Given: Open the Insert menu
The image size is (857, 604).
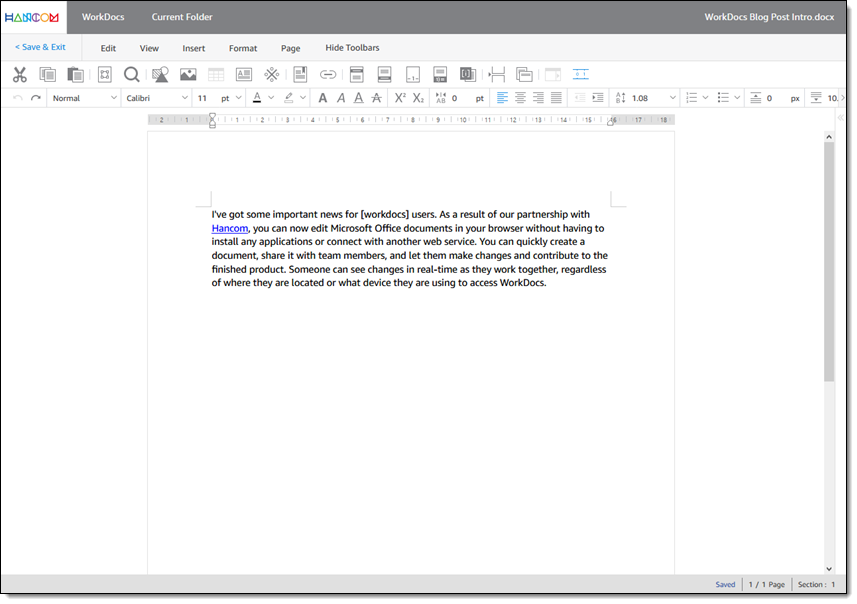Looking at the screenshot, I should point(194,48).
